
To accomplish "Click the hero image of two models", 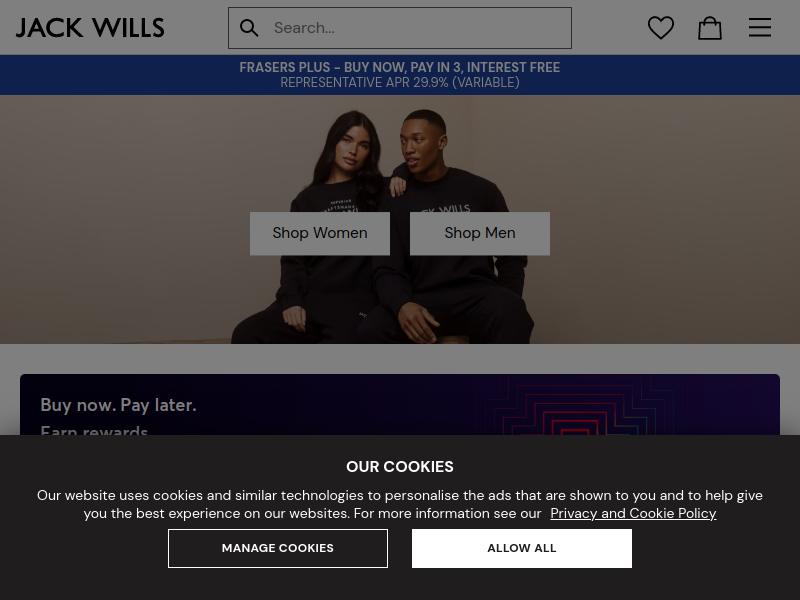I will tap(400, 219).
